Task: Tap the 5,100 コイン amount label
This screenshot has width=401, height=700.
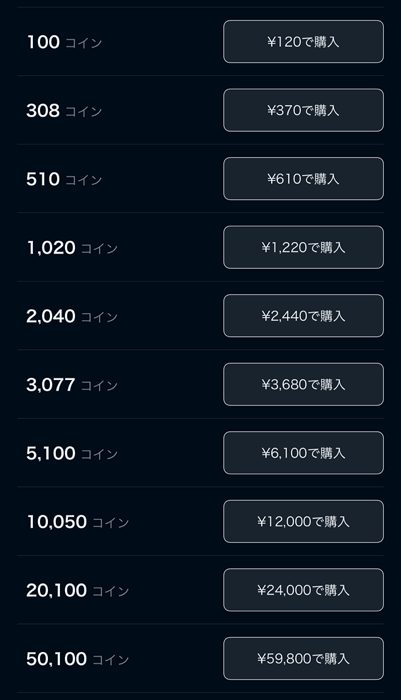Action: (x=72, y=454)
